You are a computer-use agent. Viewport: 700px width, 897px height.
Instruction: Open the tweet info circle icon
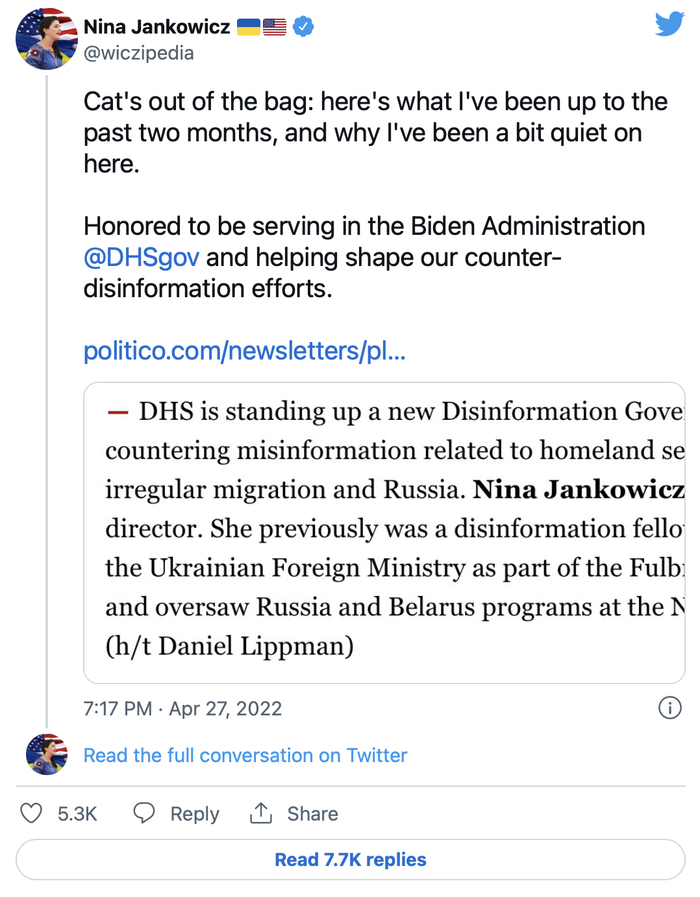pos(669,708)
